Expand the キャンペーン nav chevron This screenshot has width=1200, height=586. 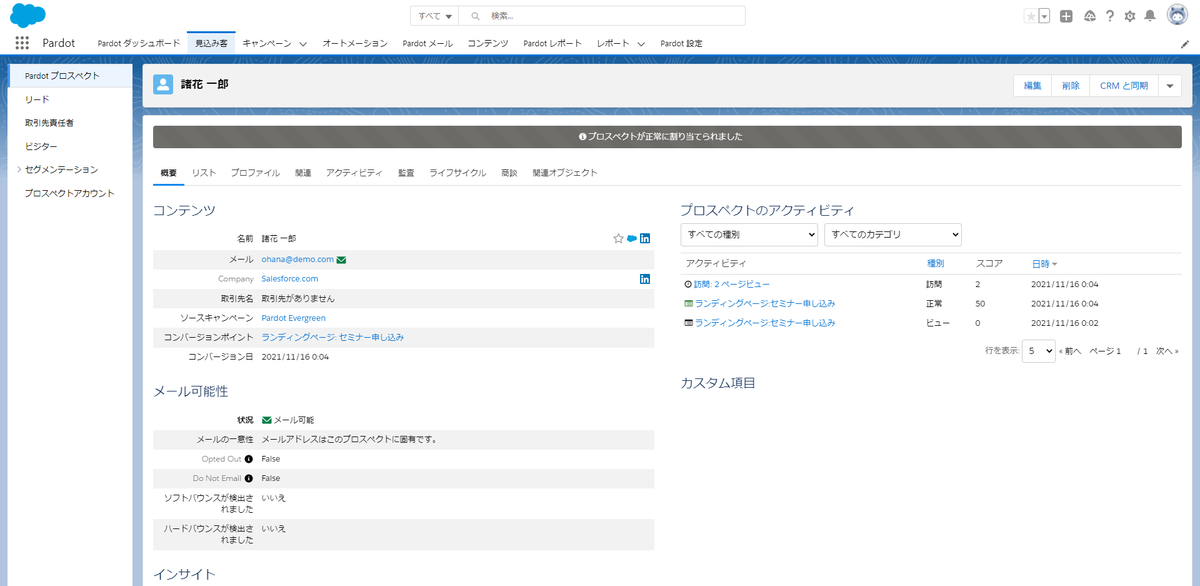click(x=301, y=44)
